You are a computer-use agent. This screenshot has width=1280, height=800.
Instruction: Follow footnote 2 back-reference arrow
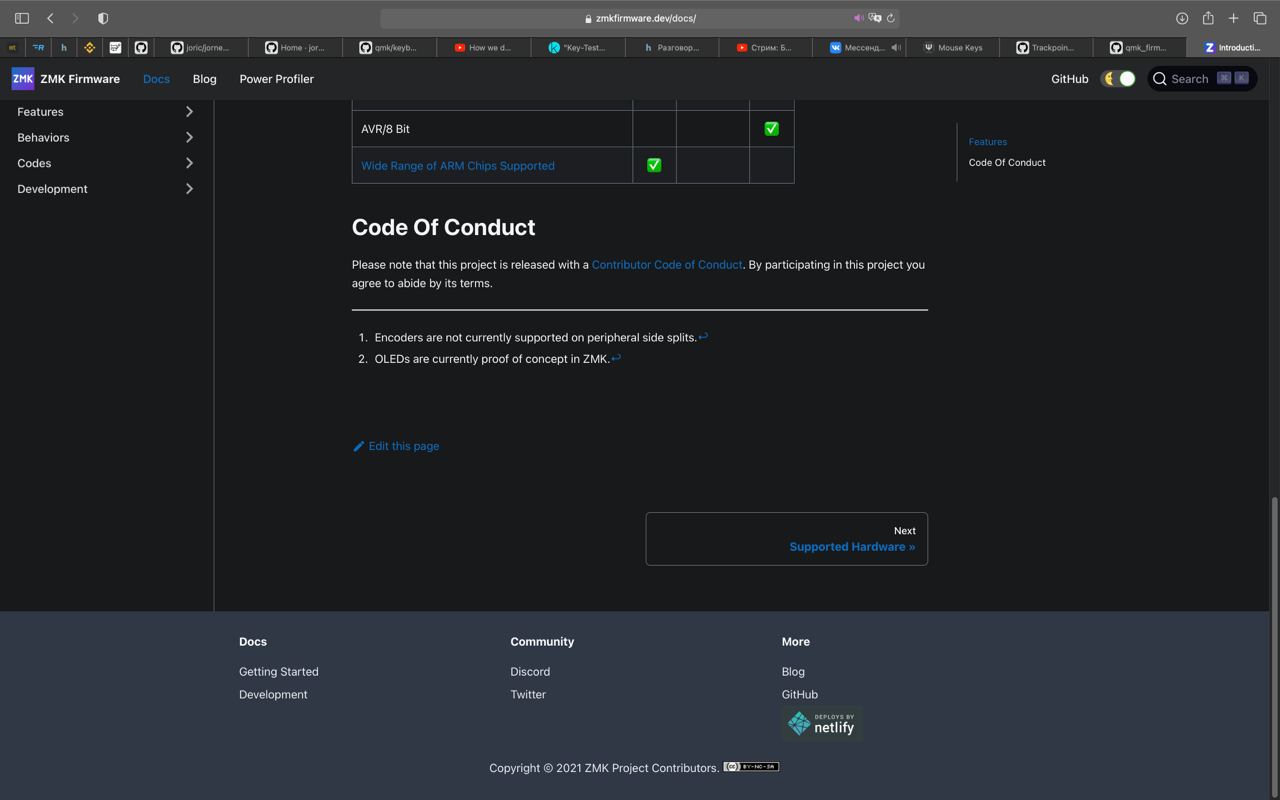coord(616,358)
